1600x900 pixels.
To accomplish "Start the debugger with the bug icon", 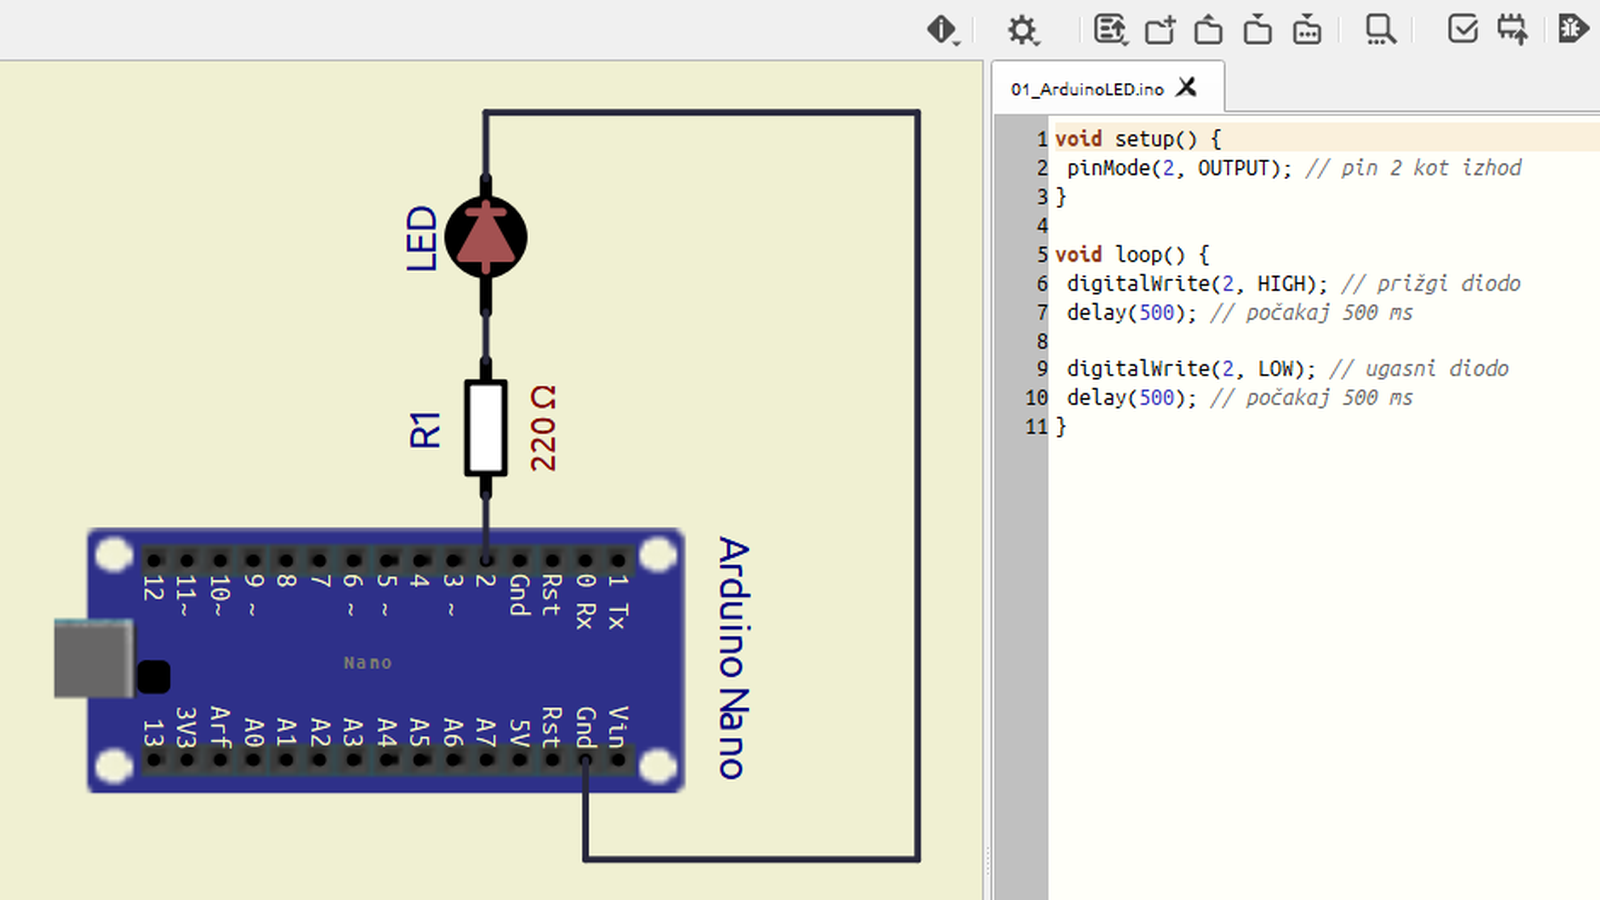I will (1573, 29).
